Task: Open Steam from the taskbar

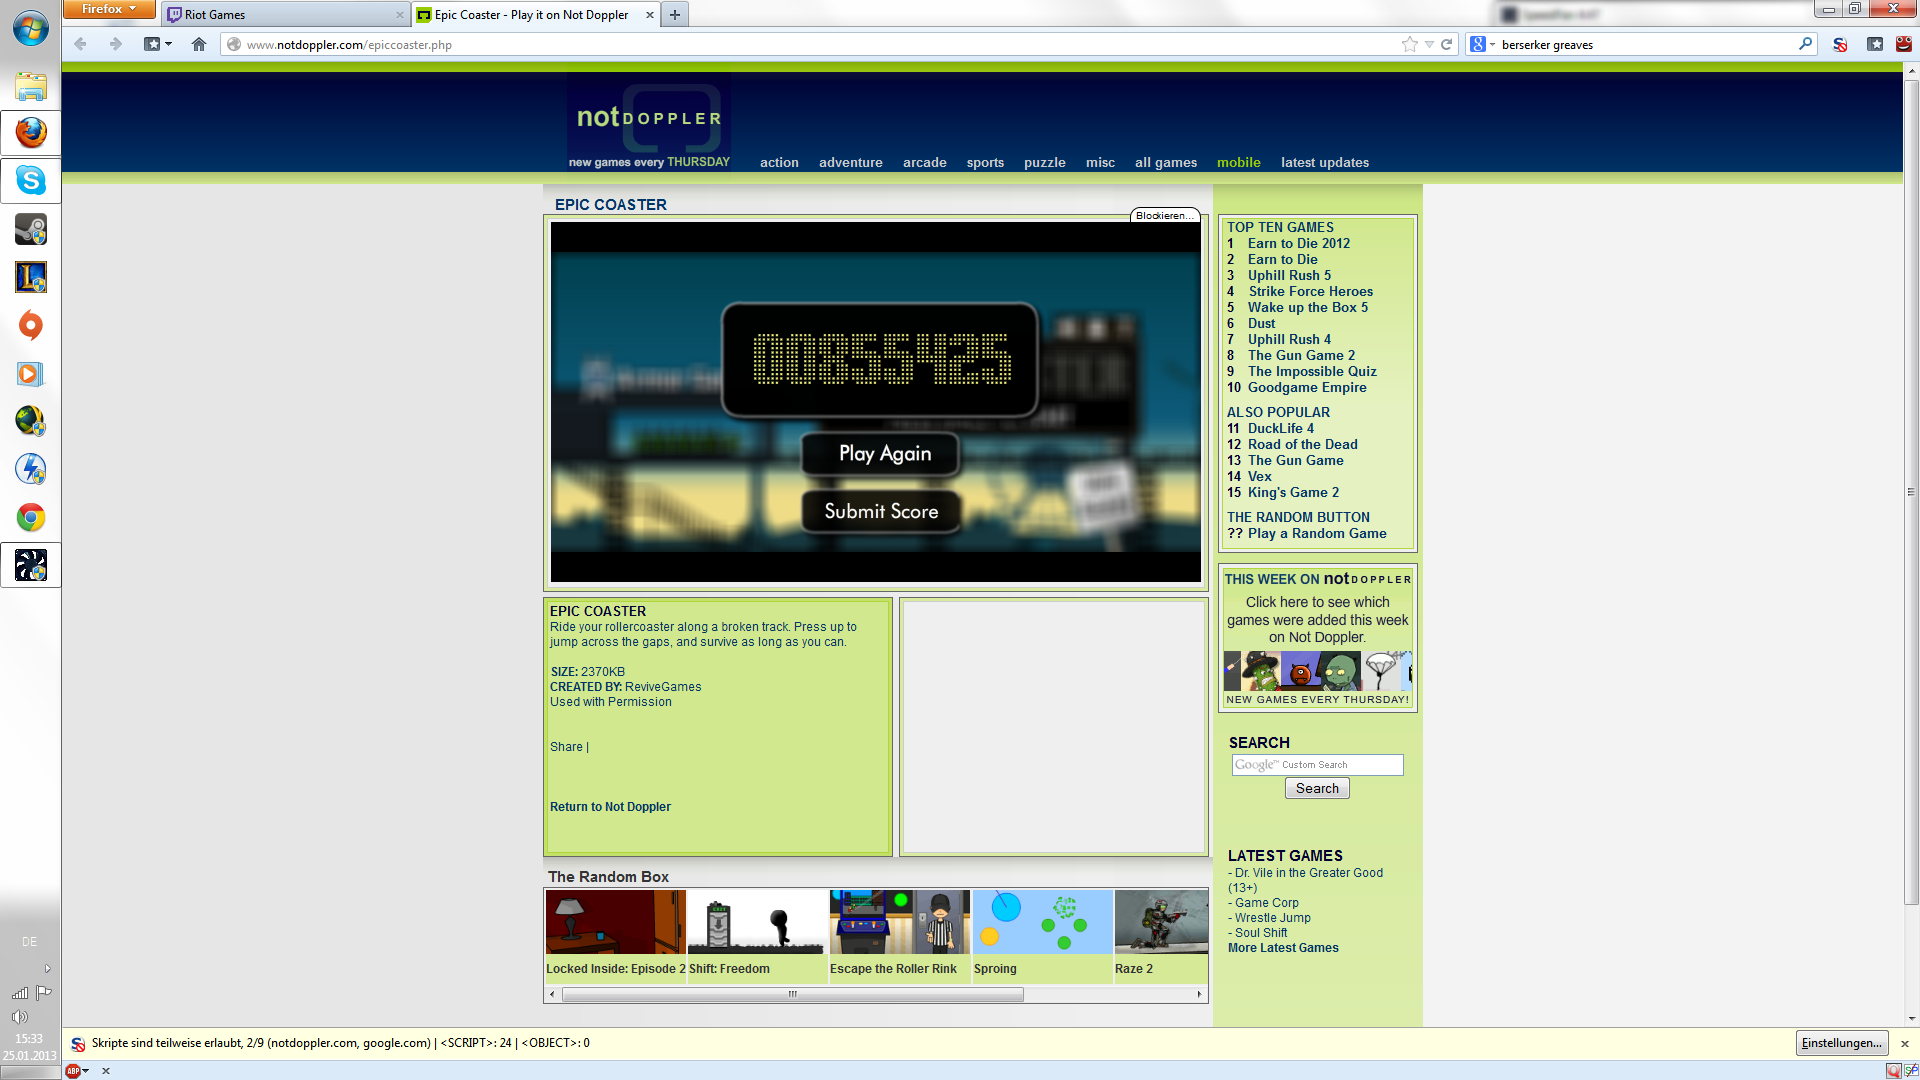Action: click(x=30, y=229)
